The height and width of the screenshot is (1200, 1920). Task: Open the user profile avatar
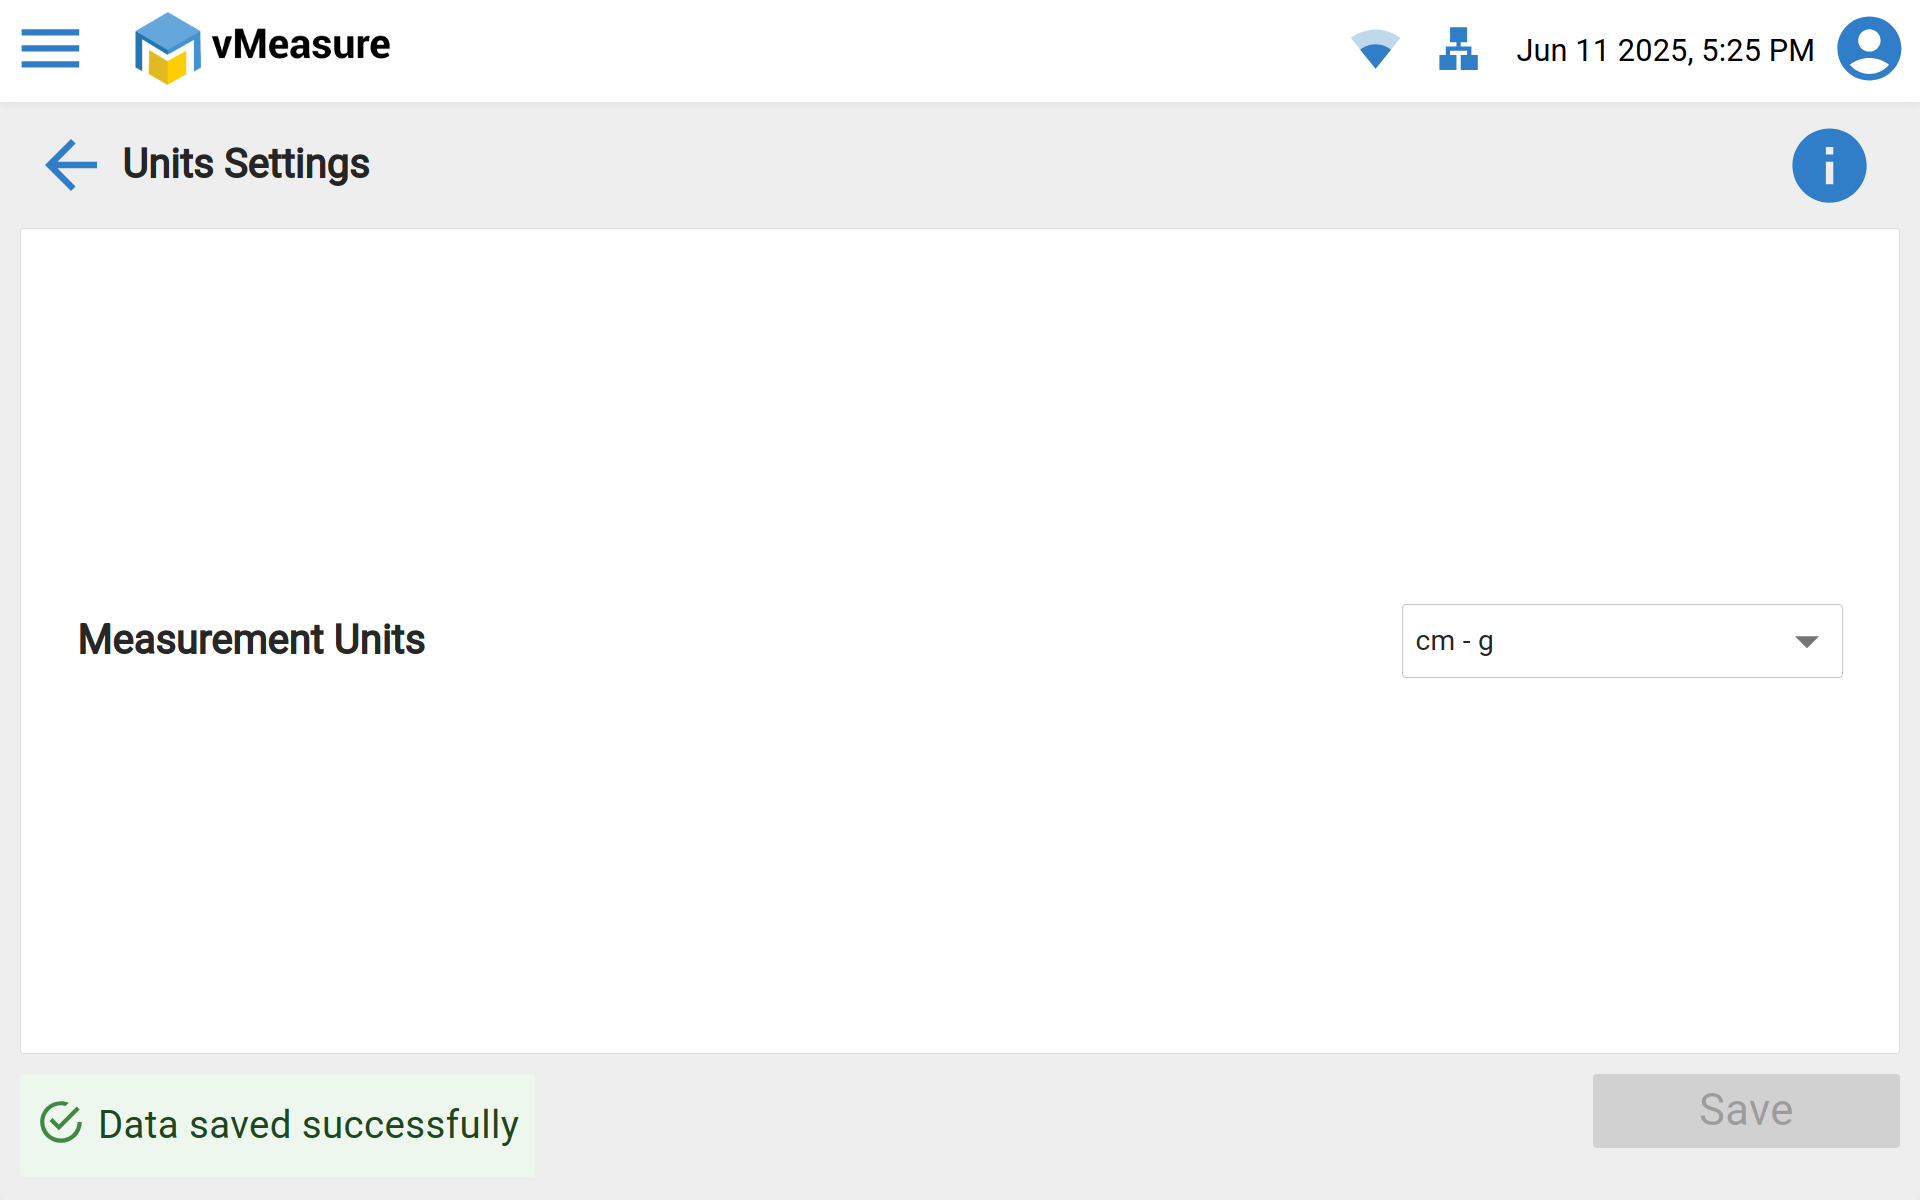pos(1868,48)
